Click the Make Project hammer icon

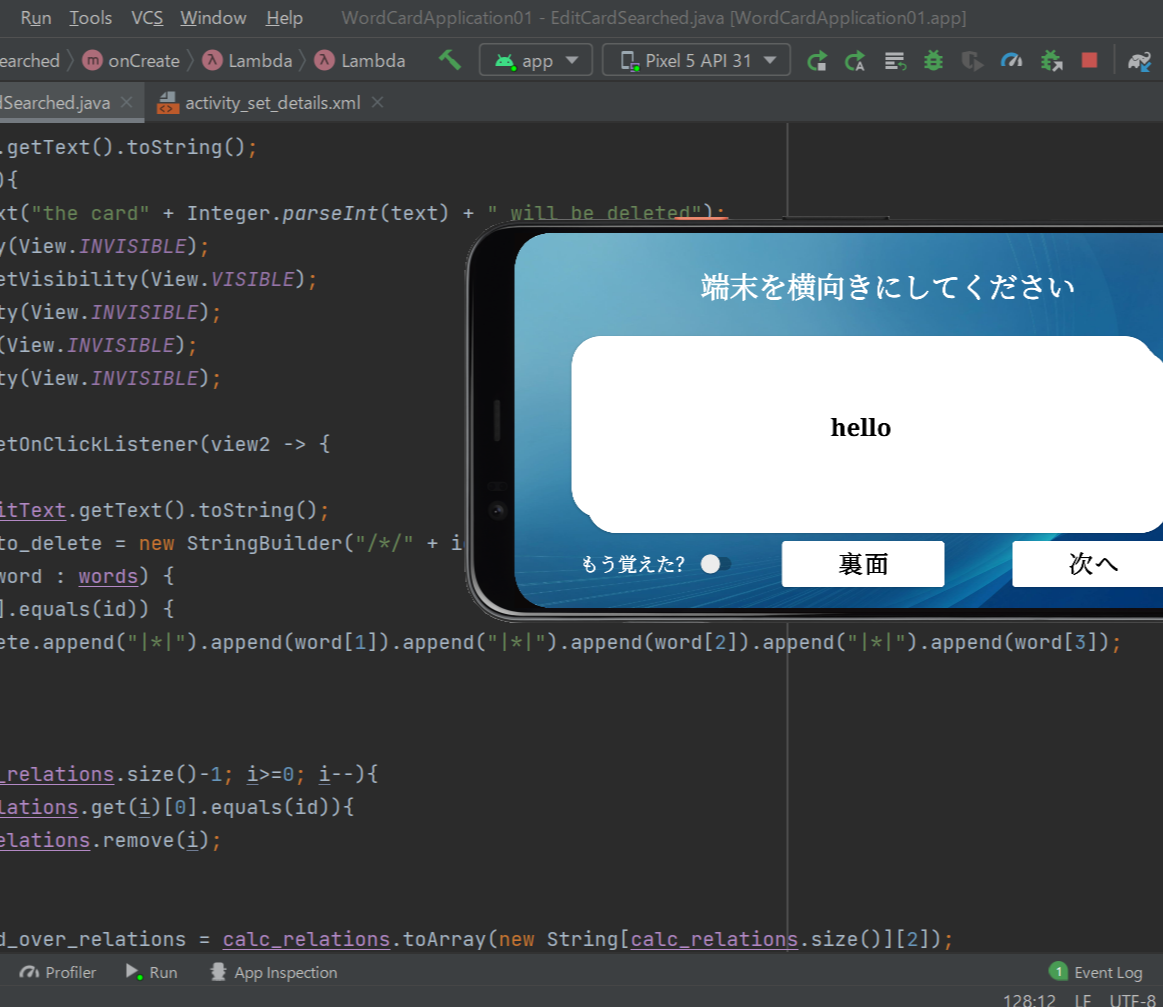pos(449,60)
